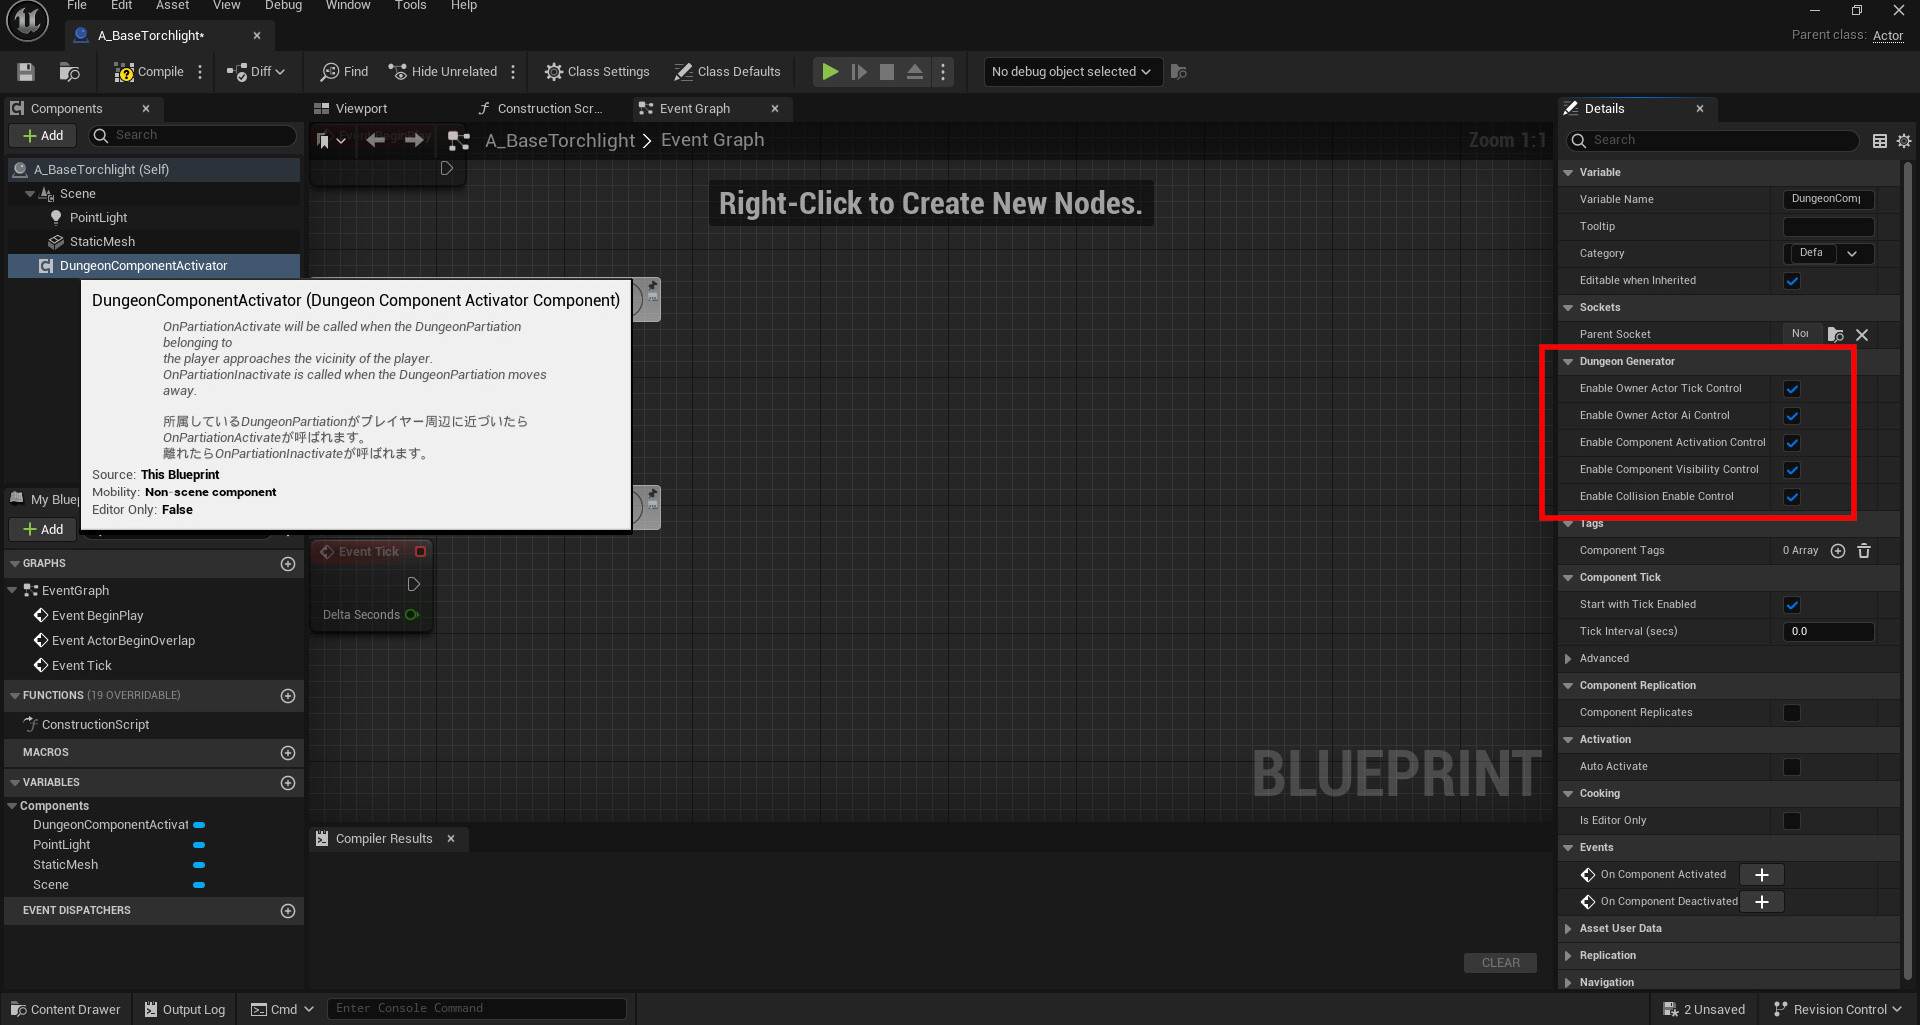The height and width of the screenshot is (1025, 1920).
Task: Open the Diff dropdown
Action: [256, 72]
